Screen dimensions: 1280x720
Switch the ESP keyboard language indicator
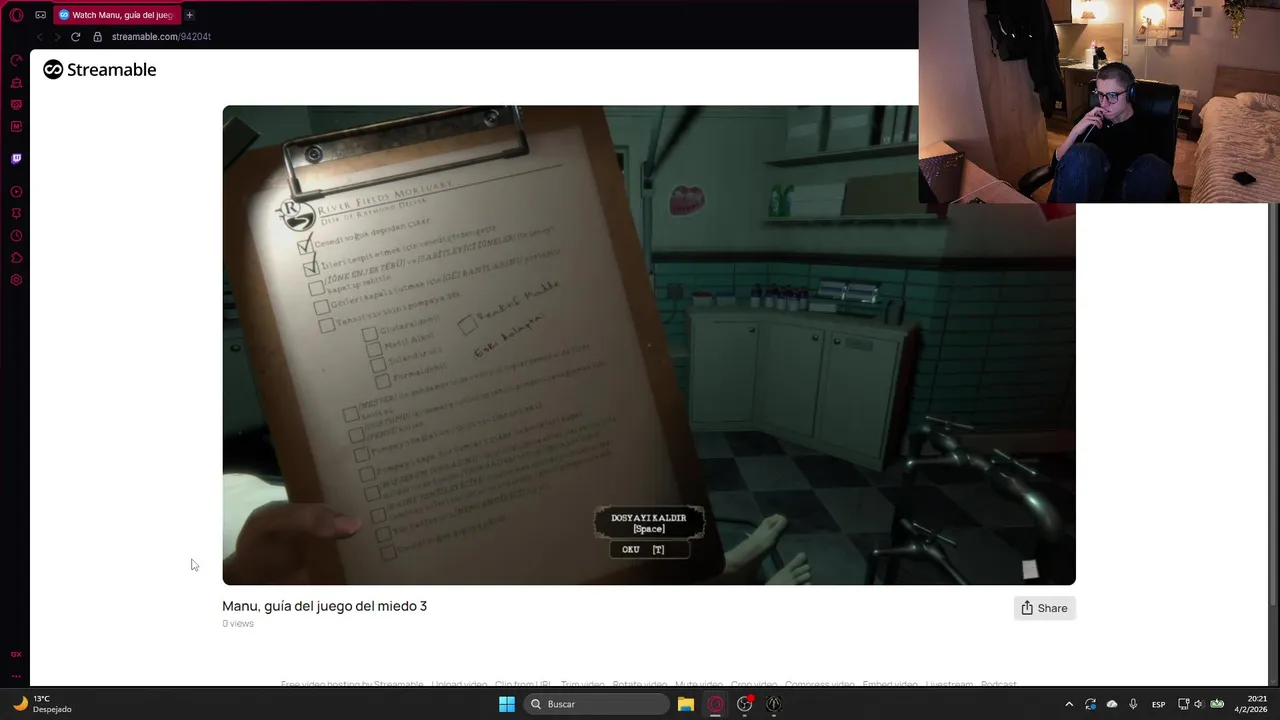[x=1158, y=704]
